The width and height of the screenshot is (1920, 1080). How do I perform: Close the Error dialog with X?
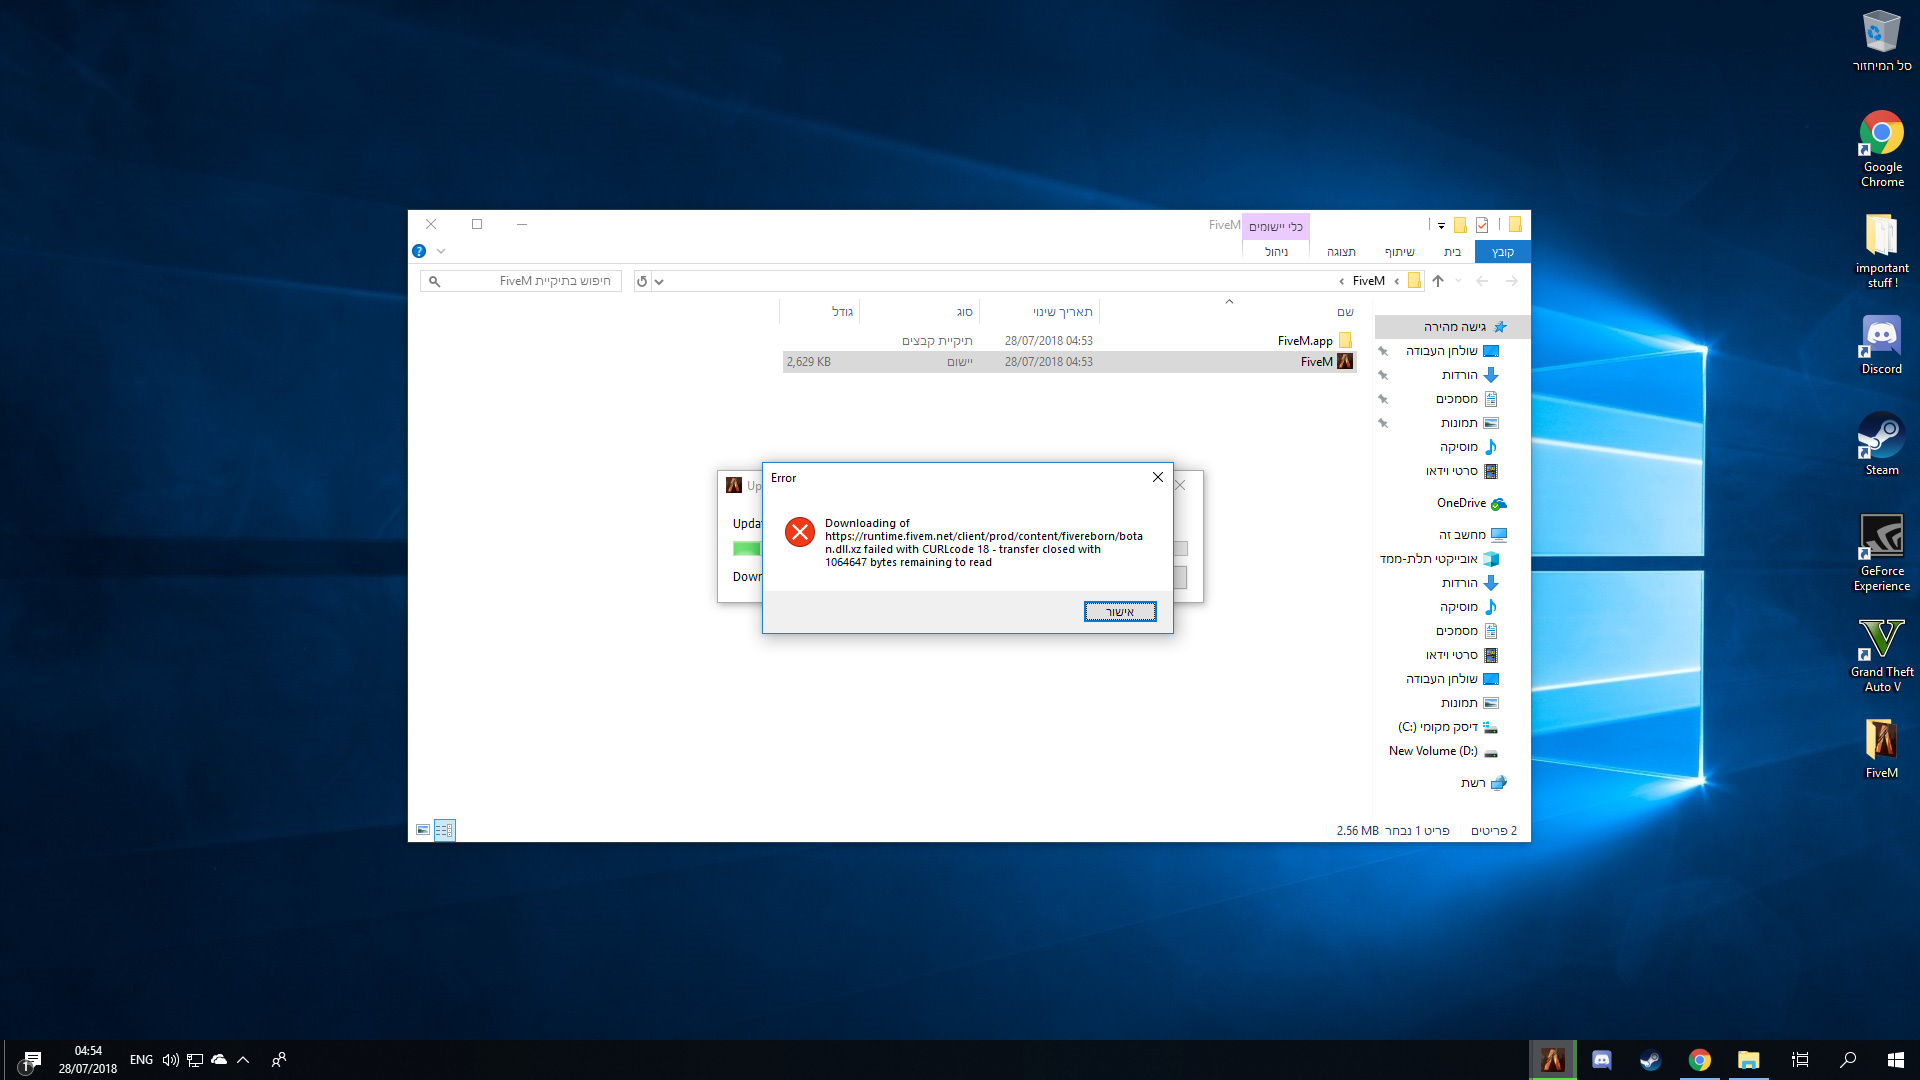tap(1157, 477)
